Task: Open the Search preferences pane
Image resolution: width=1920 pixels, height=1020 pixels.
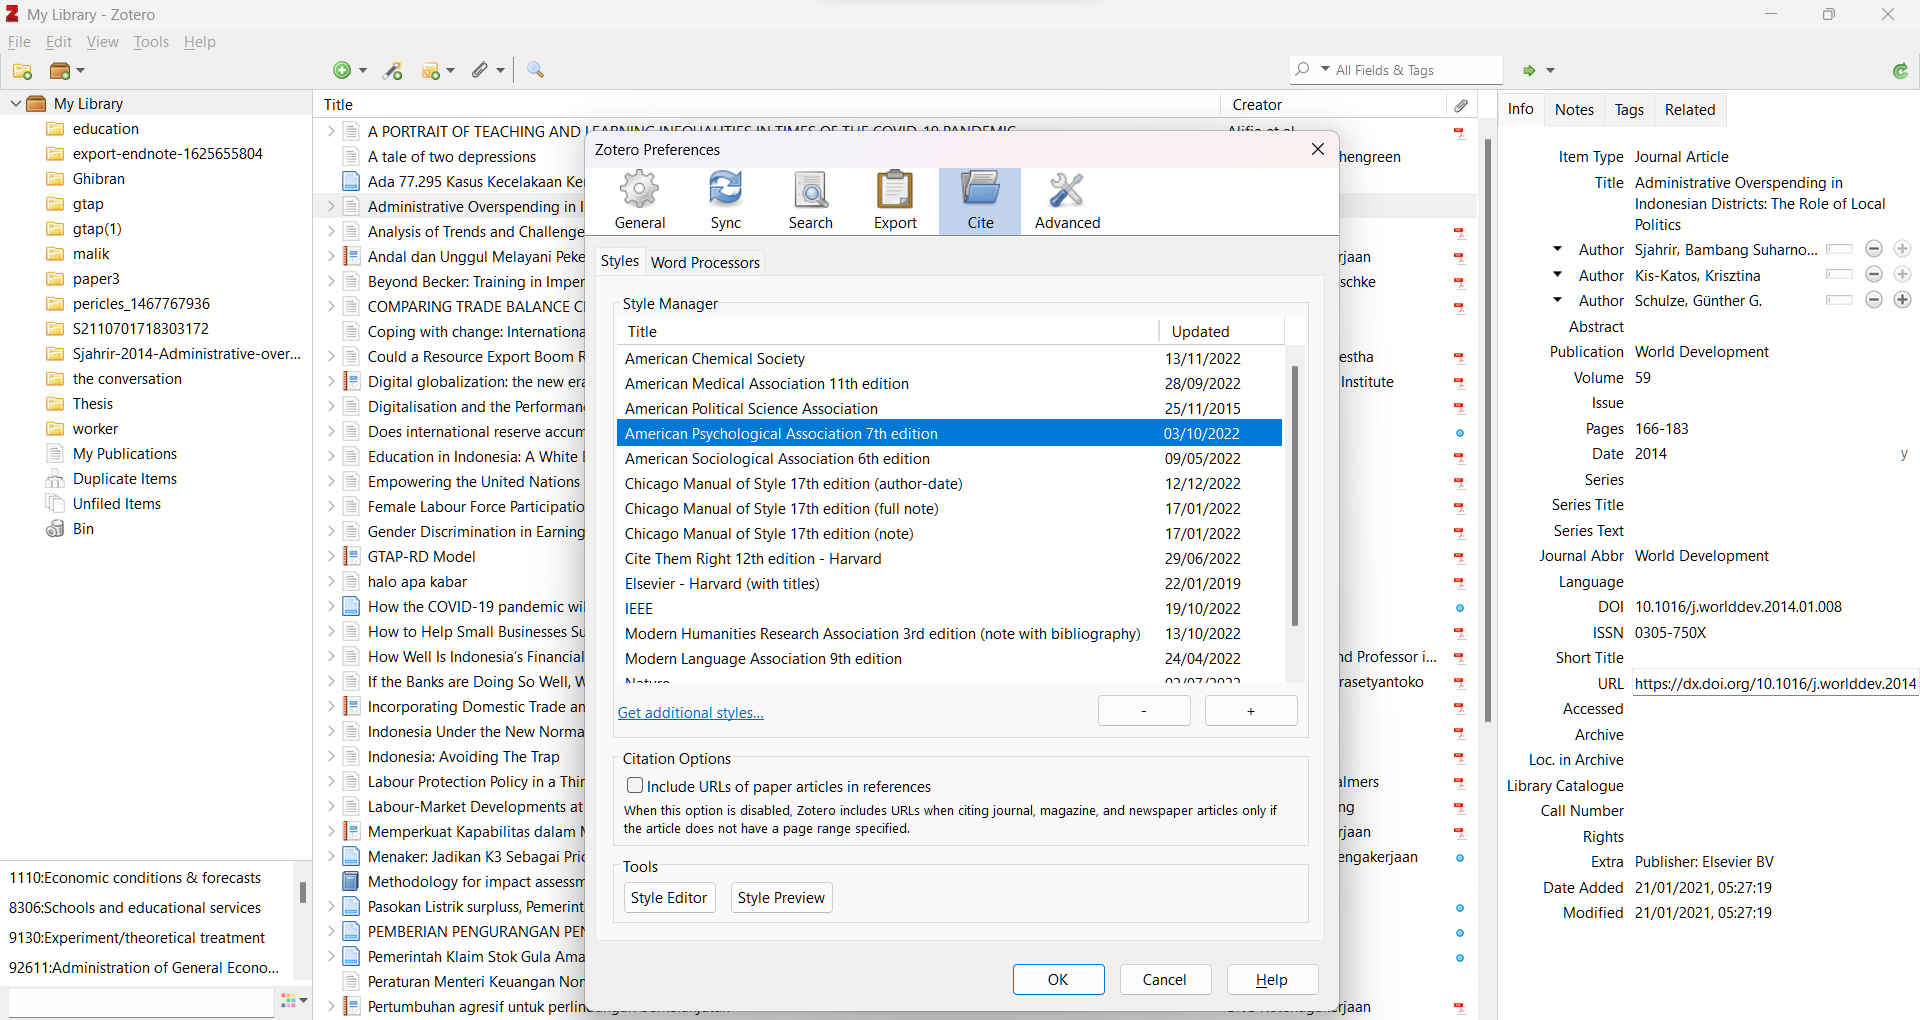Action: [810, 201]
